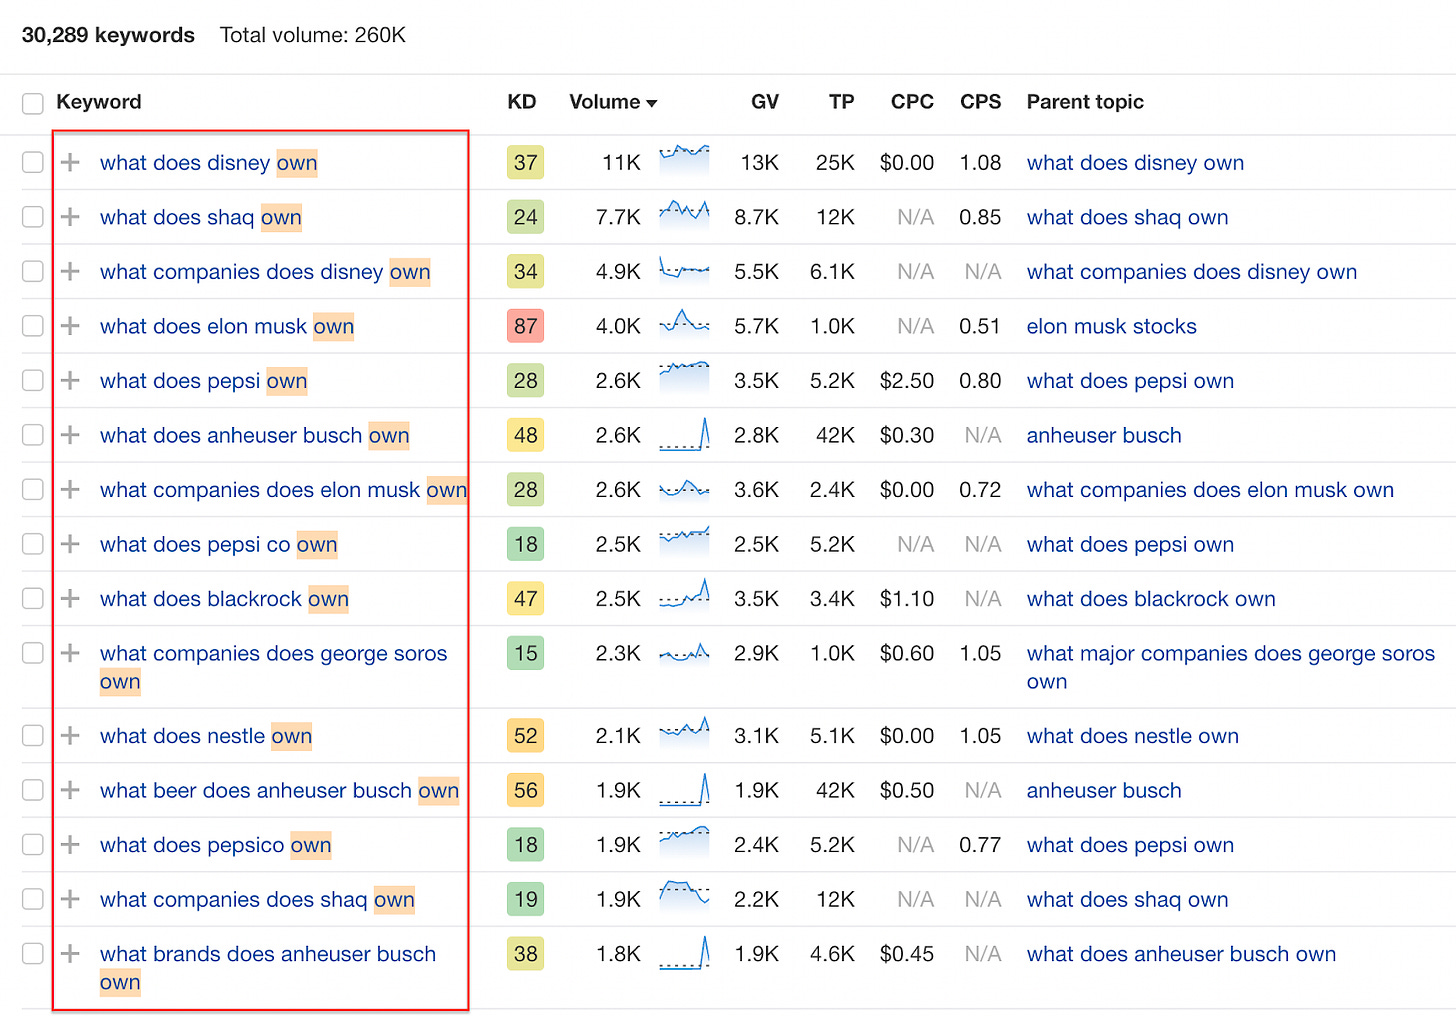This screenshot has height=1016, width=1456.
Task: Click the orange KD badge 56
Action: pyautogui.click(x=525, y=790)
